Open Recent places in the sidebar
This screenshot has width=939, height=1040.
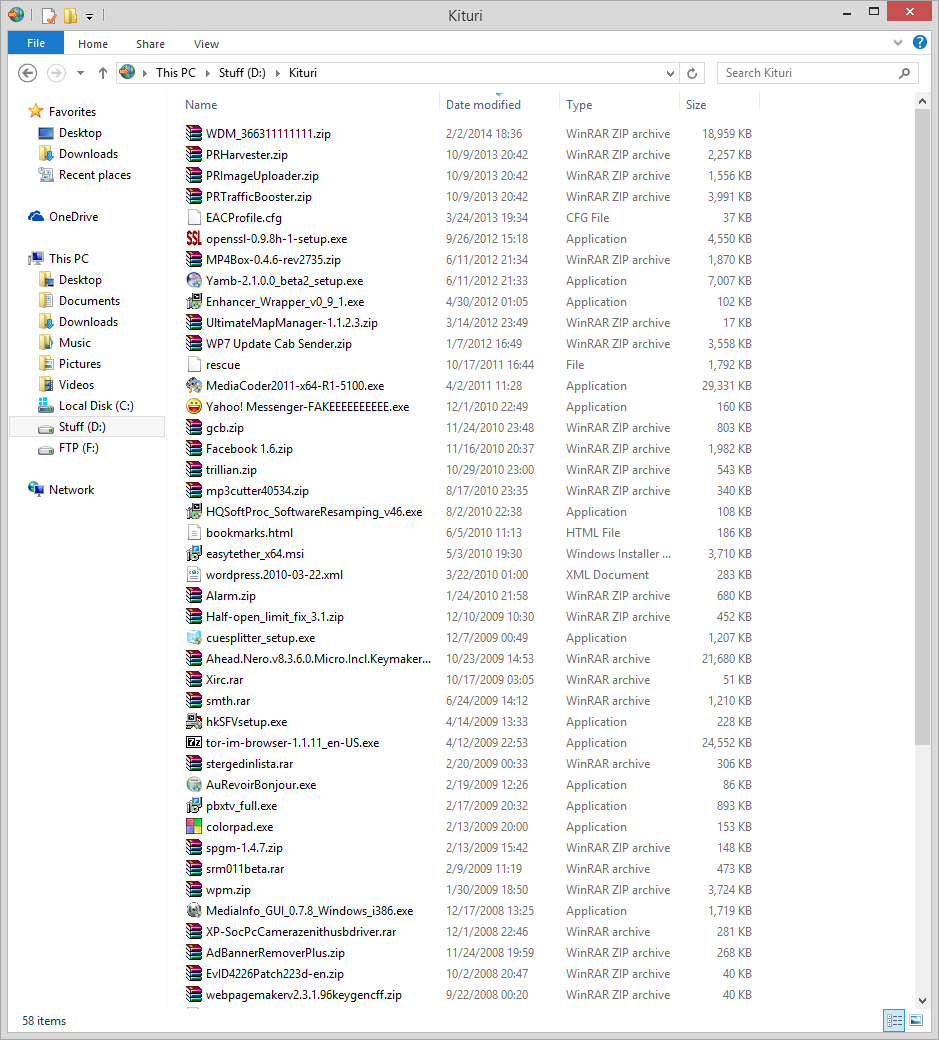tap(95, 175)
